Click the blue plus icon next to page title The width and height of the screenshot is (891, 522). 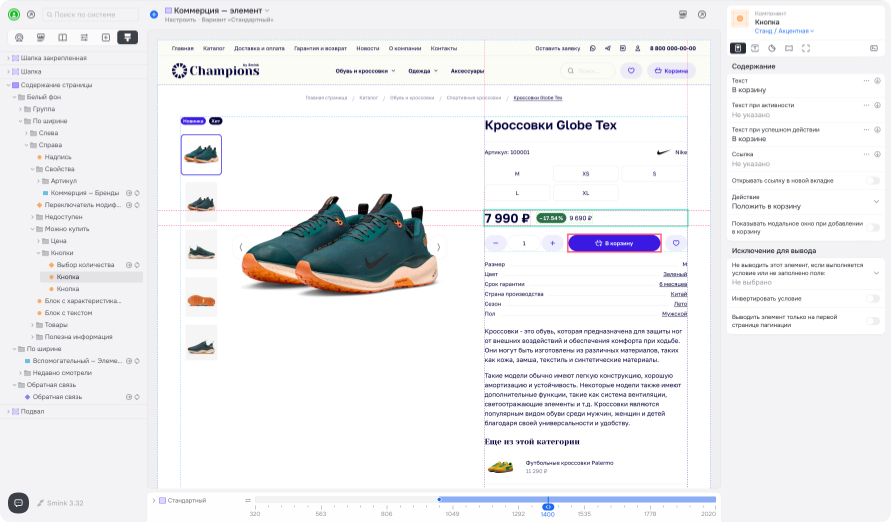154,14
